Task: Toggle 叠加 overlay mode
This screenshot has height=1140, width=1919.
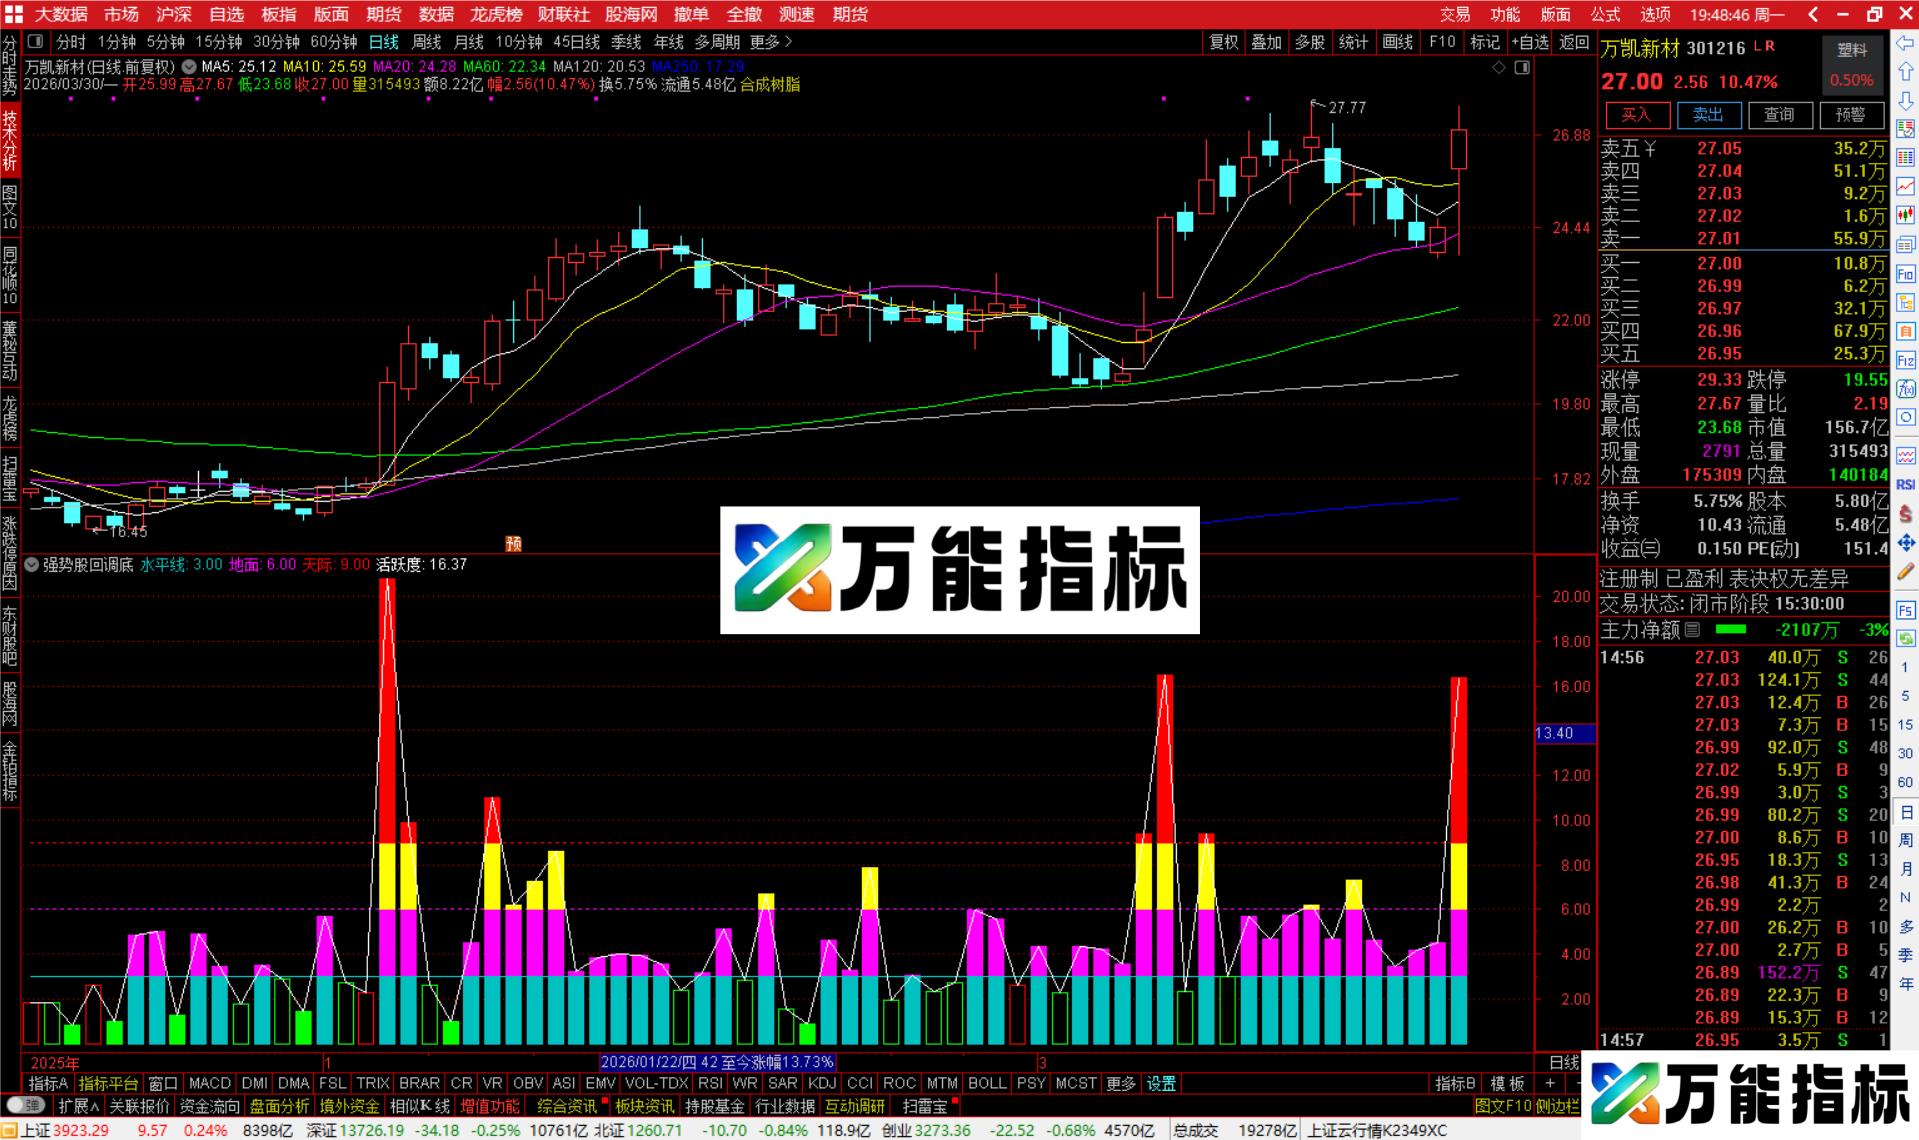Action: (1266, 43)
